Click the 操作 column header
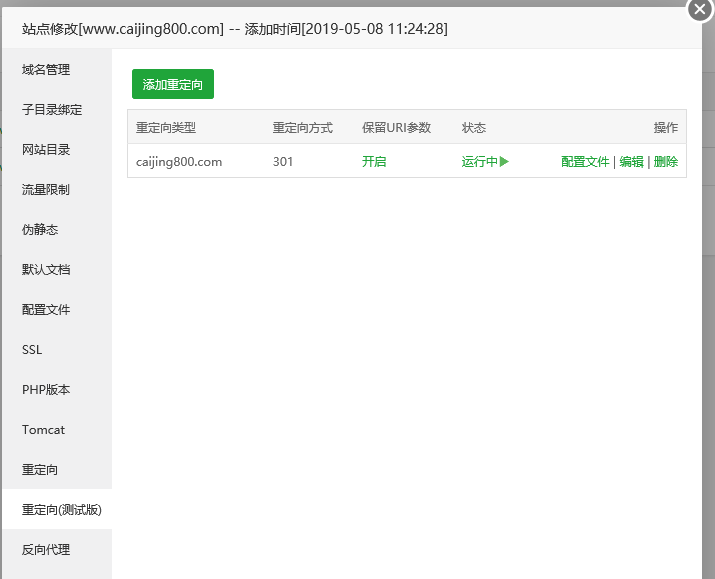The height and width of the screenshot is (579, 715). pyautogui.click(x=665, y=128)
